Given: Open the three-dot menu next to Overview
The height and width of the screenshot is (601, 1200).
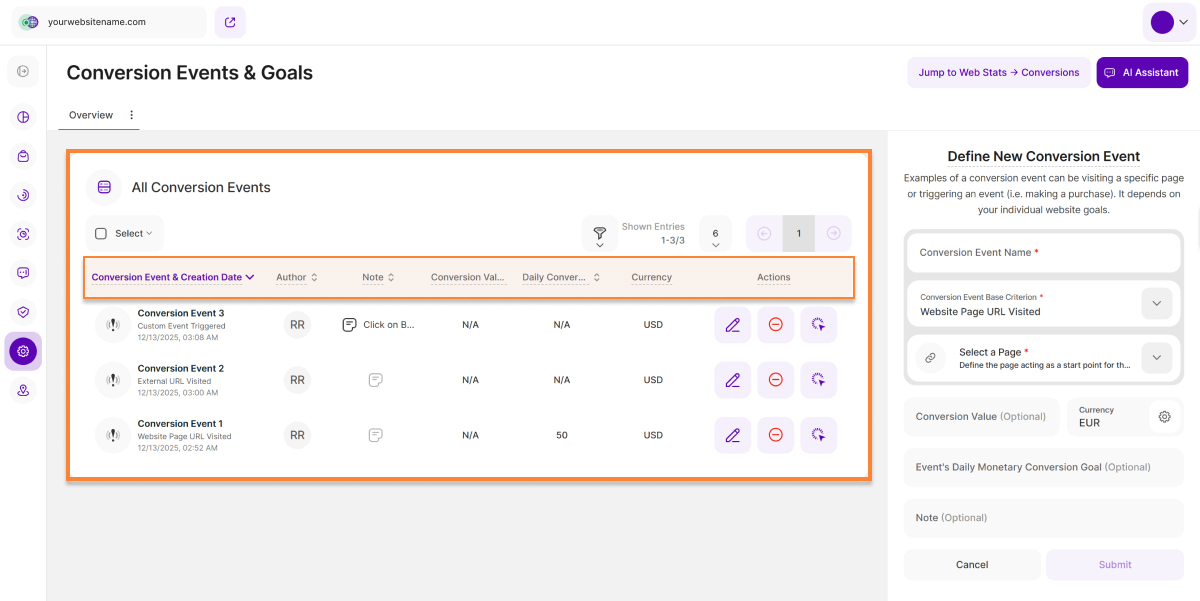Looking at the screenshot, I should 131,115.
